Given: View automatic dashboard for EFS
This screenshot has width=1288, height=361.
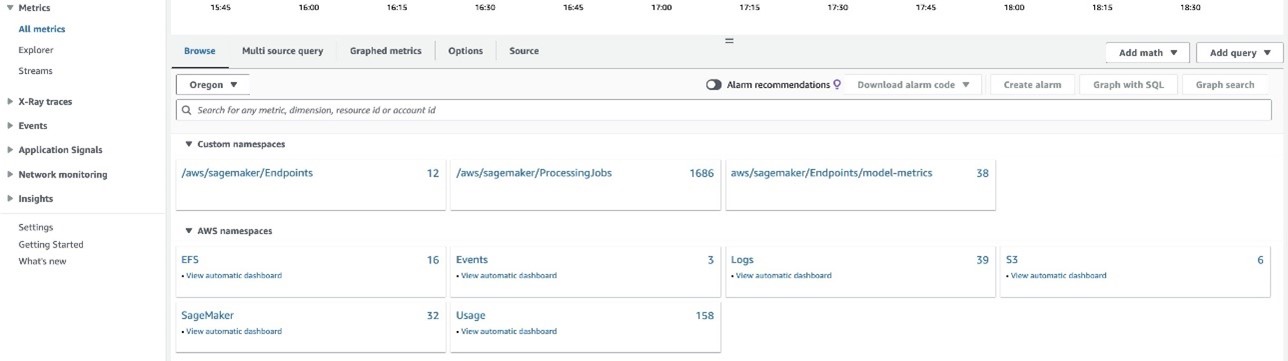Looking at the screenshot, I should [x=234, y=276].
